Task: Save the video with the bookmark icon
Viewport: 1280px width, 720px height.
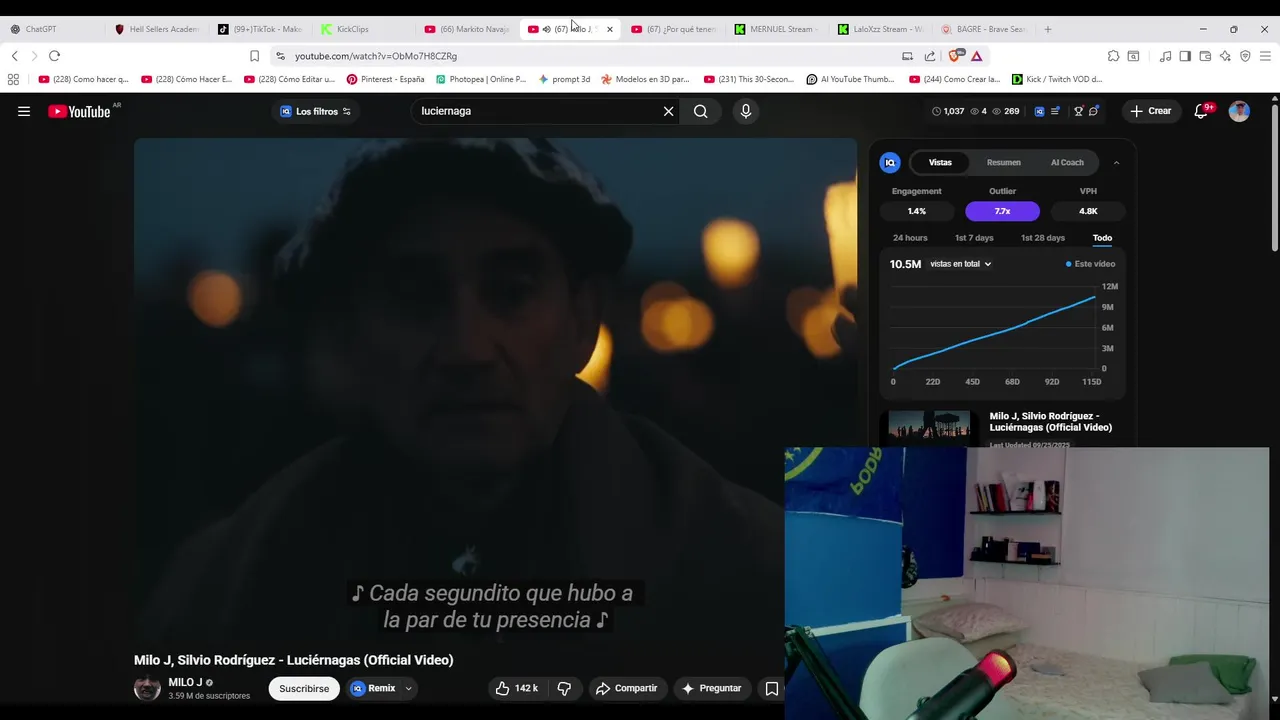Action: [771, 688]
